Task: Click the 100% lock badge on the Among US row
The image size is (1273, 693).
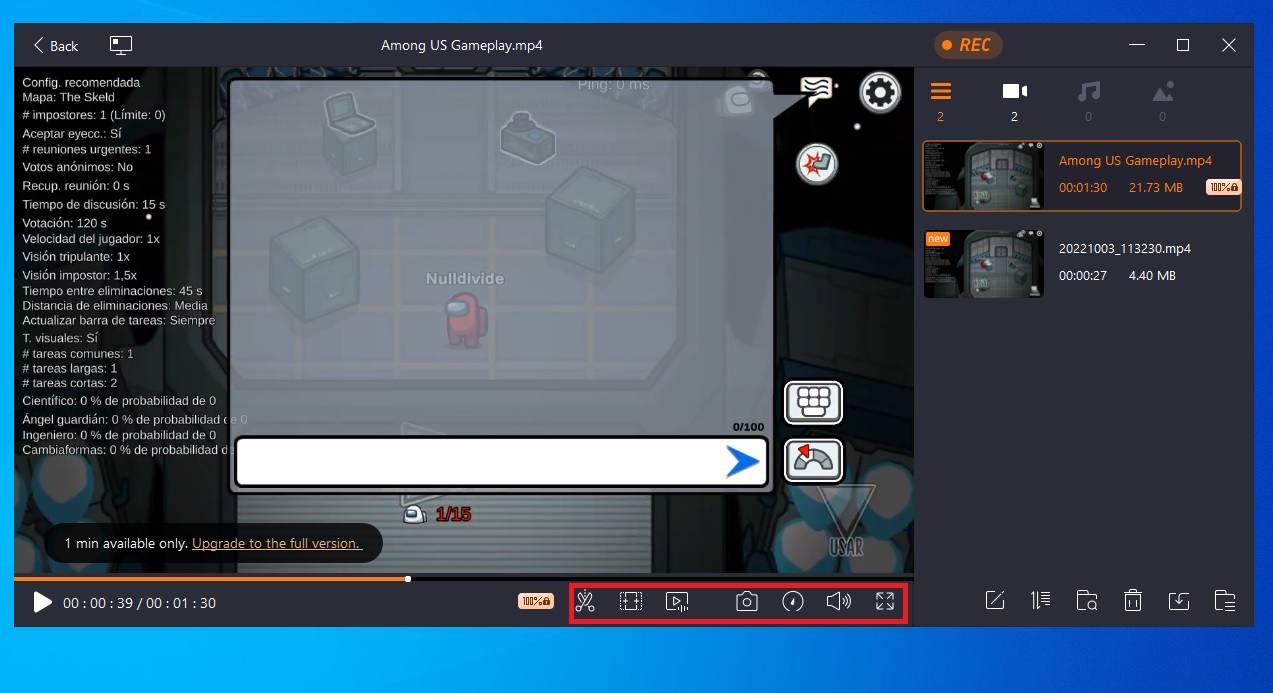Action: pyautogui.click(x=1223, y=187)
